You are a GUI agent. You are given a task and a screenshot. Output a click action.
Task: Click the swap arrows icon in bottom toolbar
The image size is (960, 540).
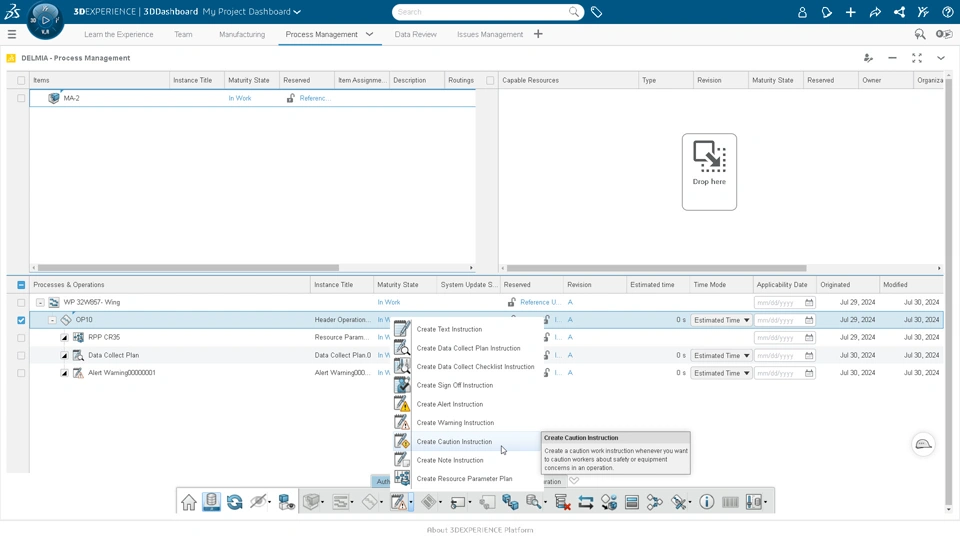coord(585,503)
